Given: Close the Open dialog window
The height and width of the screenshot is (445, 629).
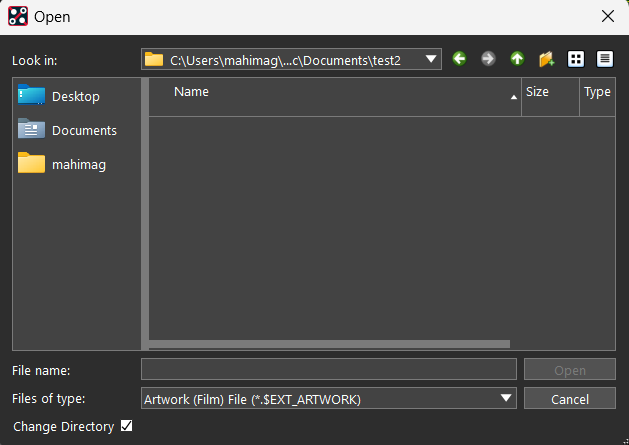Looking at the screenshot, I should (x=607, y=16).
